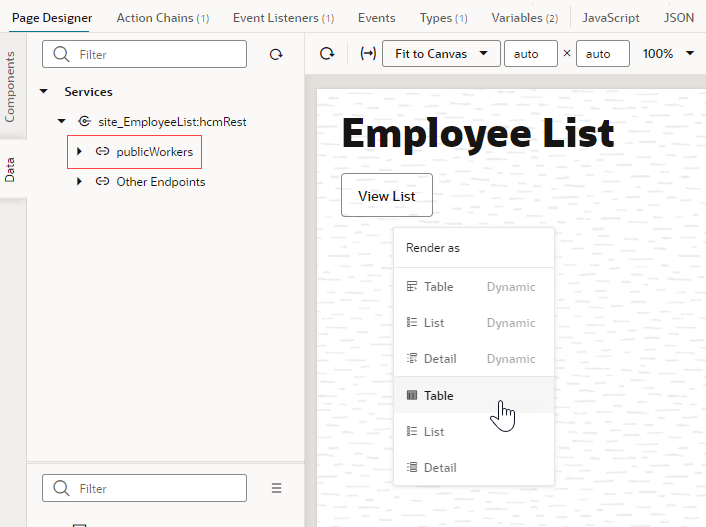
Task: Click the publicWorkers endpoint link icon
Action: (102, 151)
